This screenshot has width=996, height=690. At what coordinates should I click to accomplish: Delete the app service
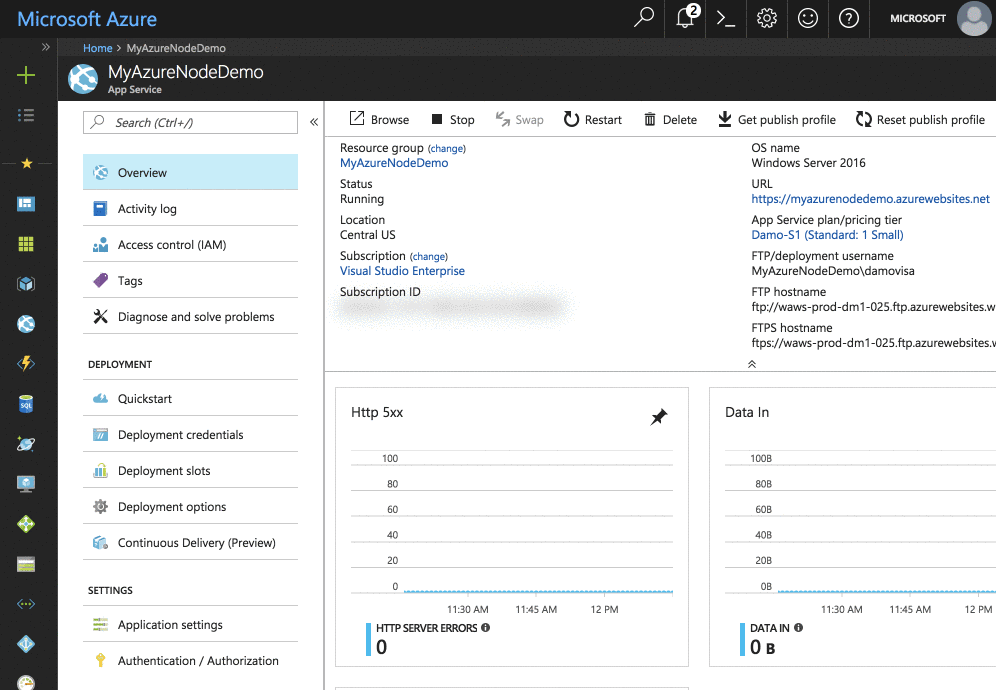pyautogui.click(x=670, y=119)
